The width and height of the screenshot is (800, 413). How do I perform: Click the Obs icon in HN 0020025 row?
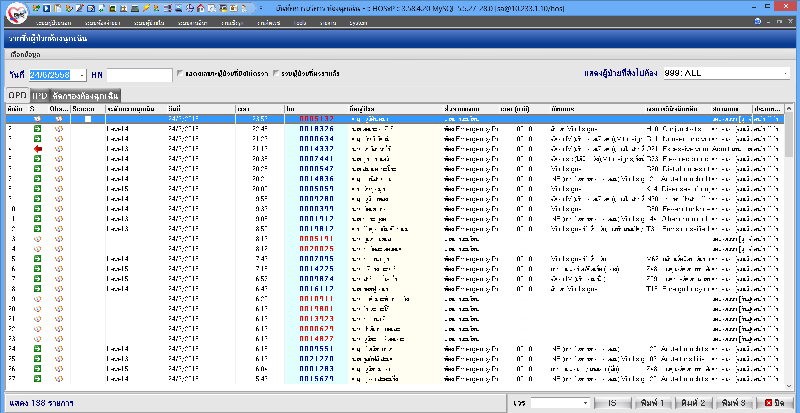59,249
